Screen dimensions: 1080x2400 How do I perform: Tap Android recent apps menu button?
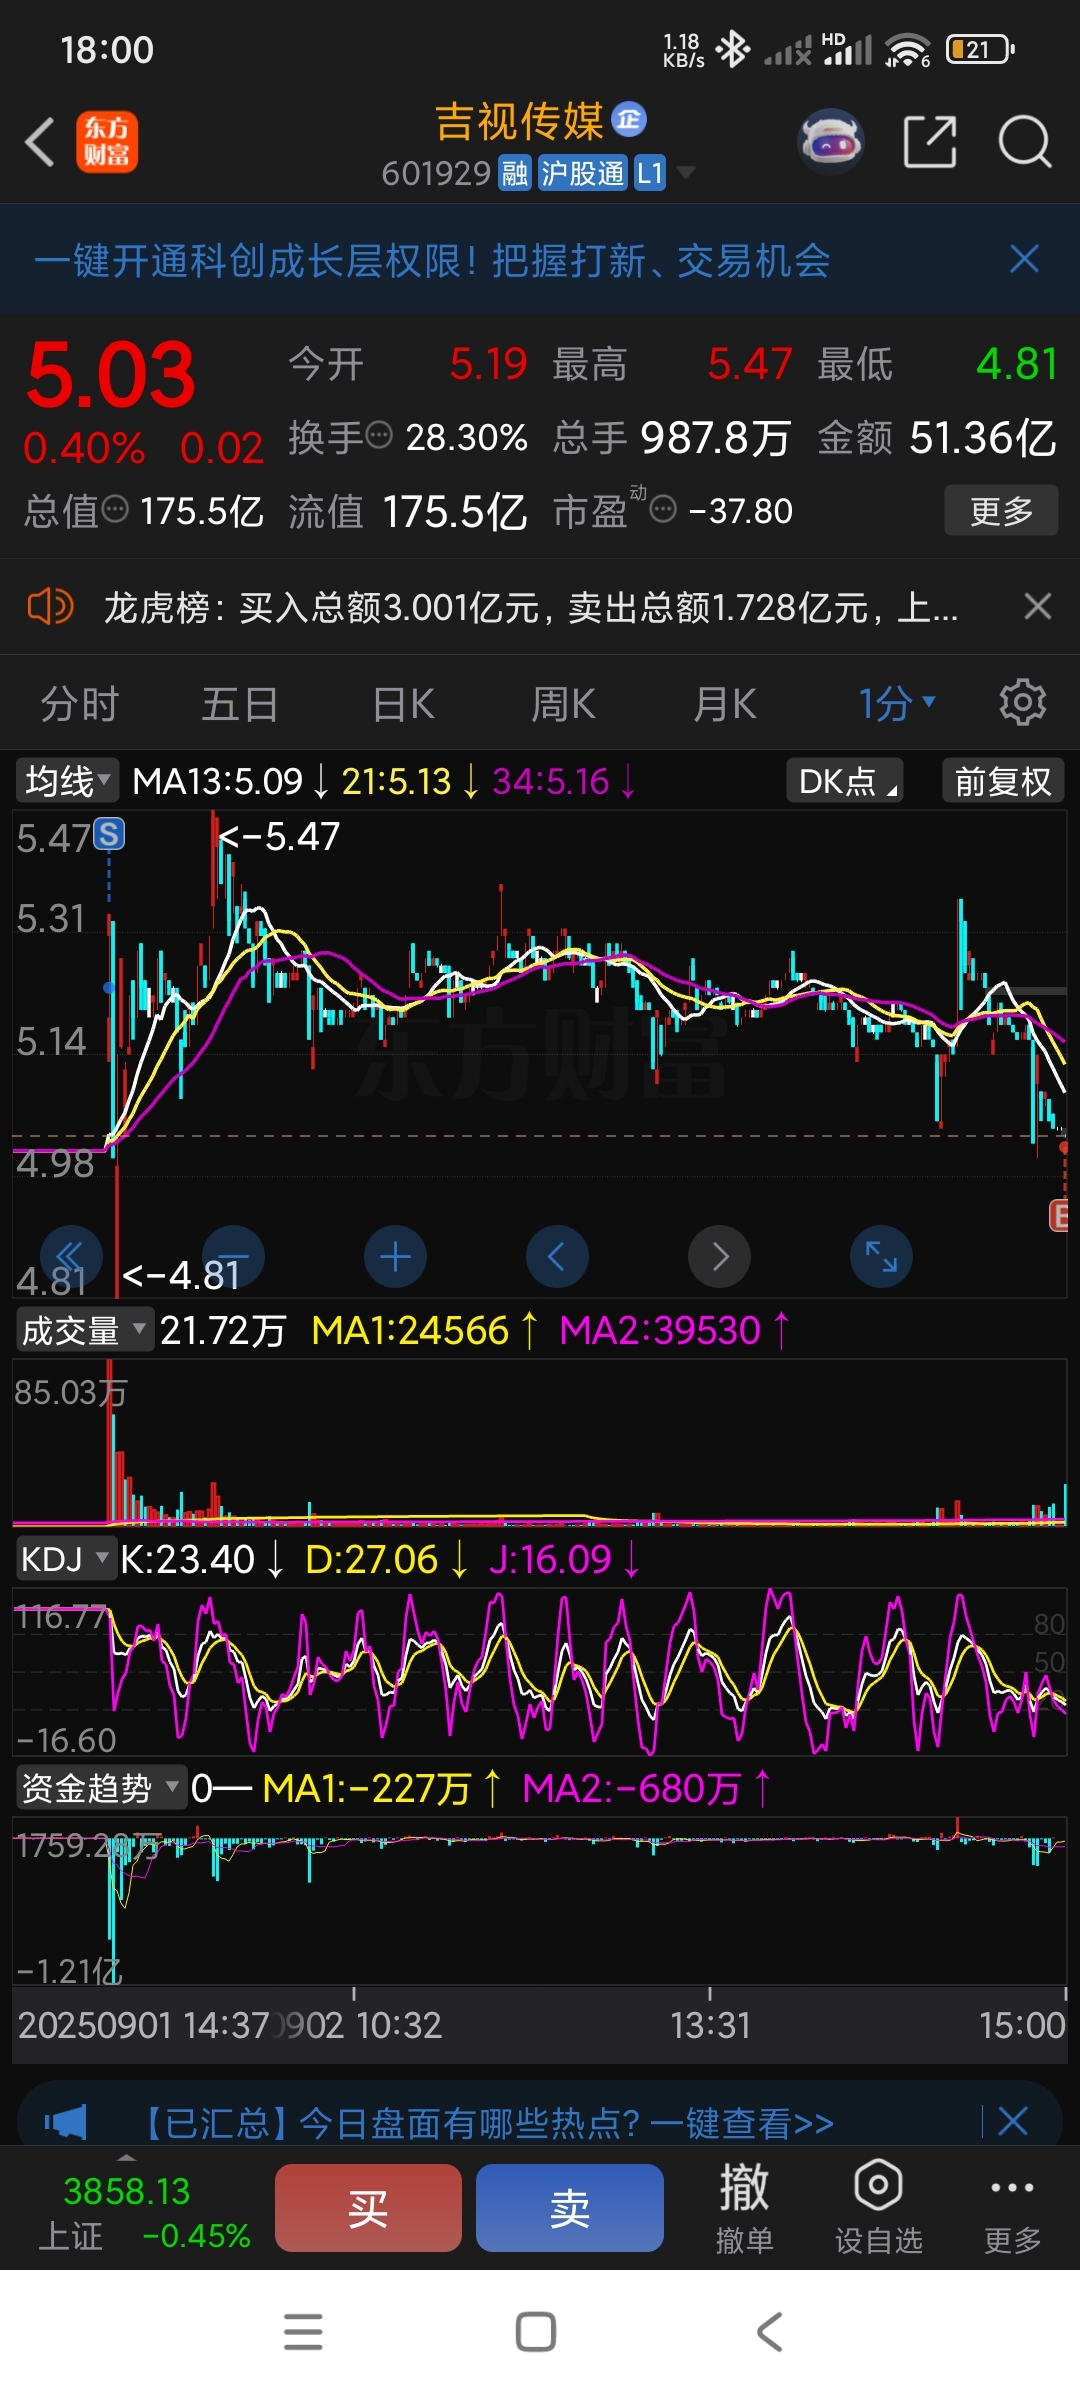pos(303,2331)
